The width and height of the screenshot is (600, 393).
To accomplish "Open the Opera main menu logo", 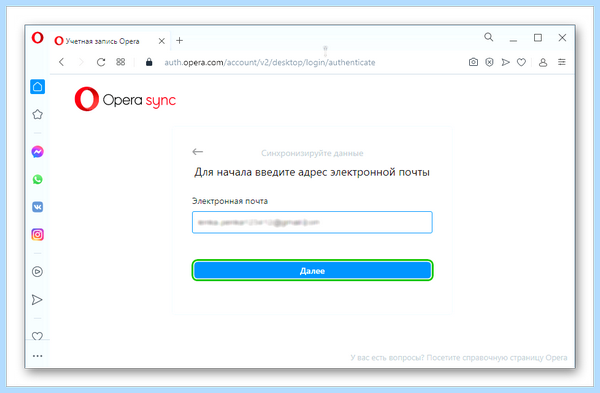I will [x=38, y=38].
